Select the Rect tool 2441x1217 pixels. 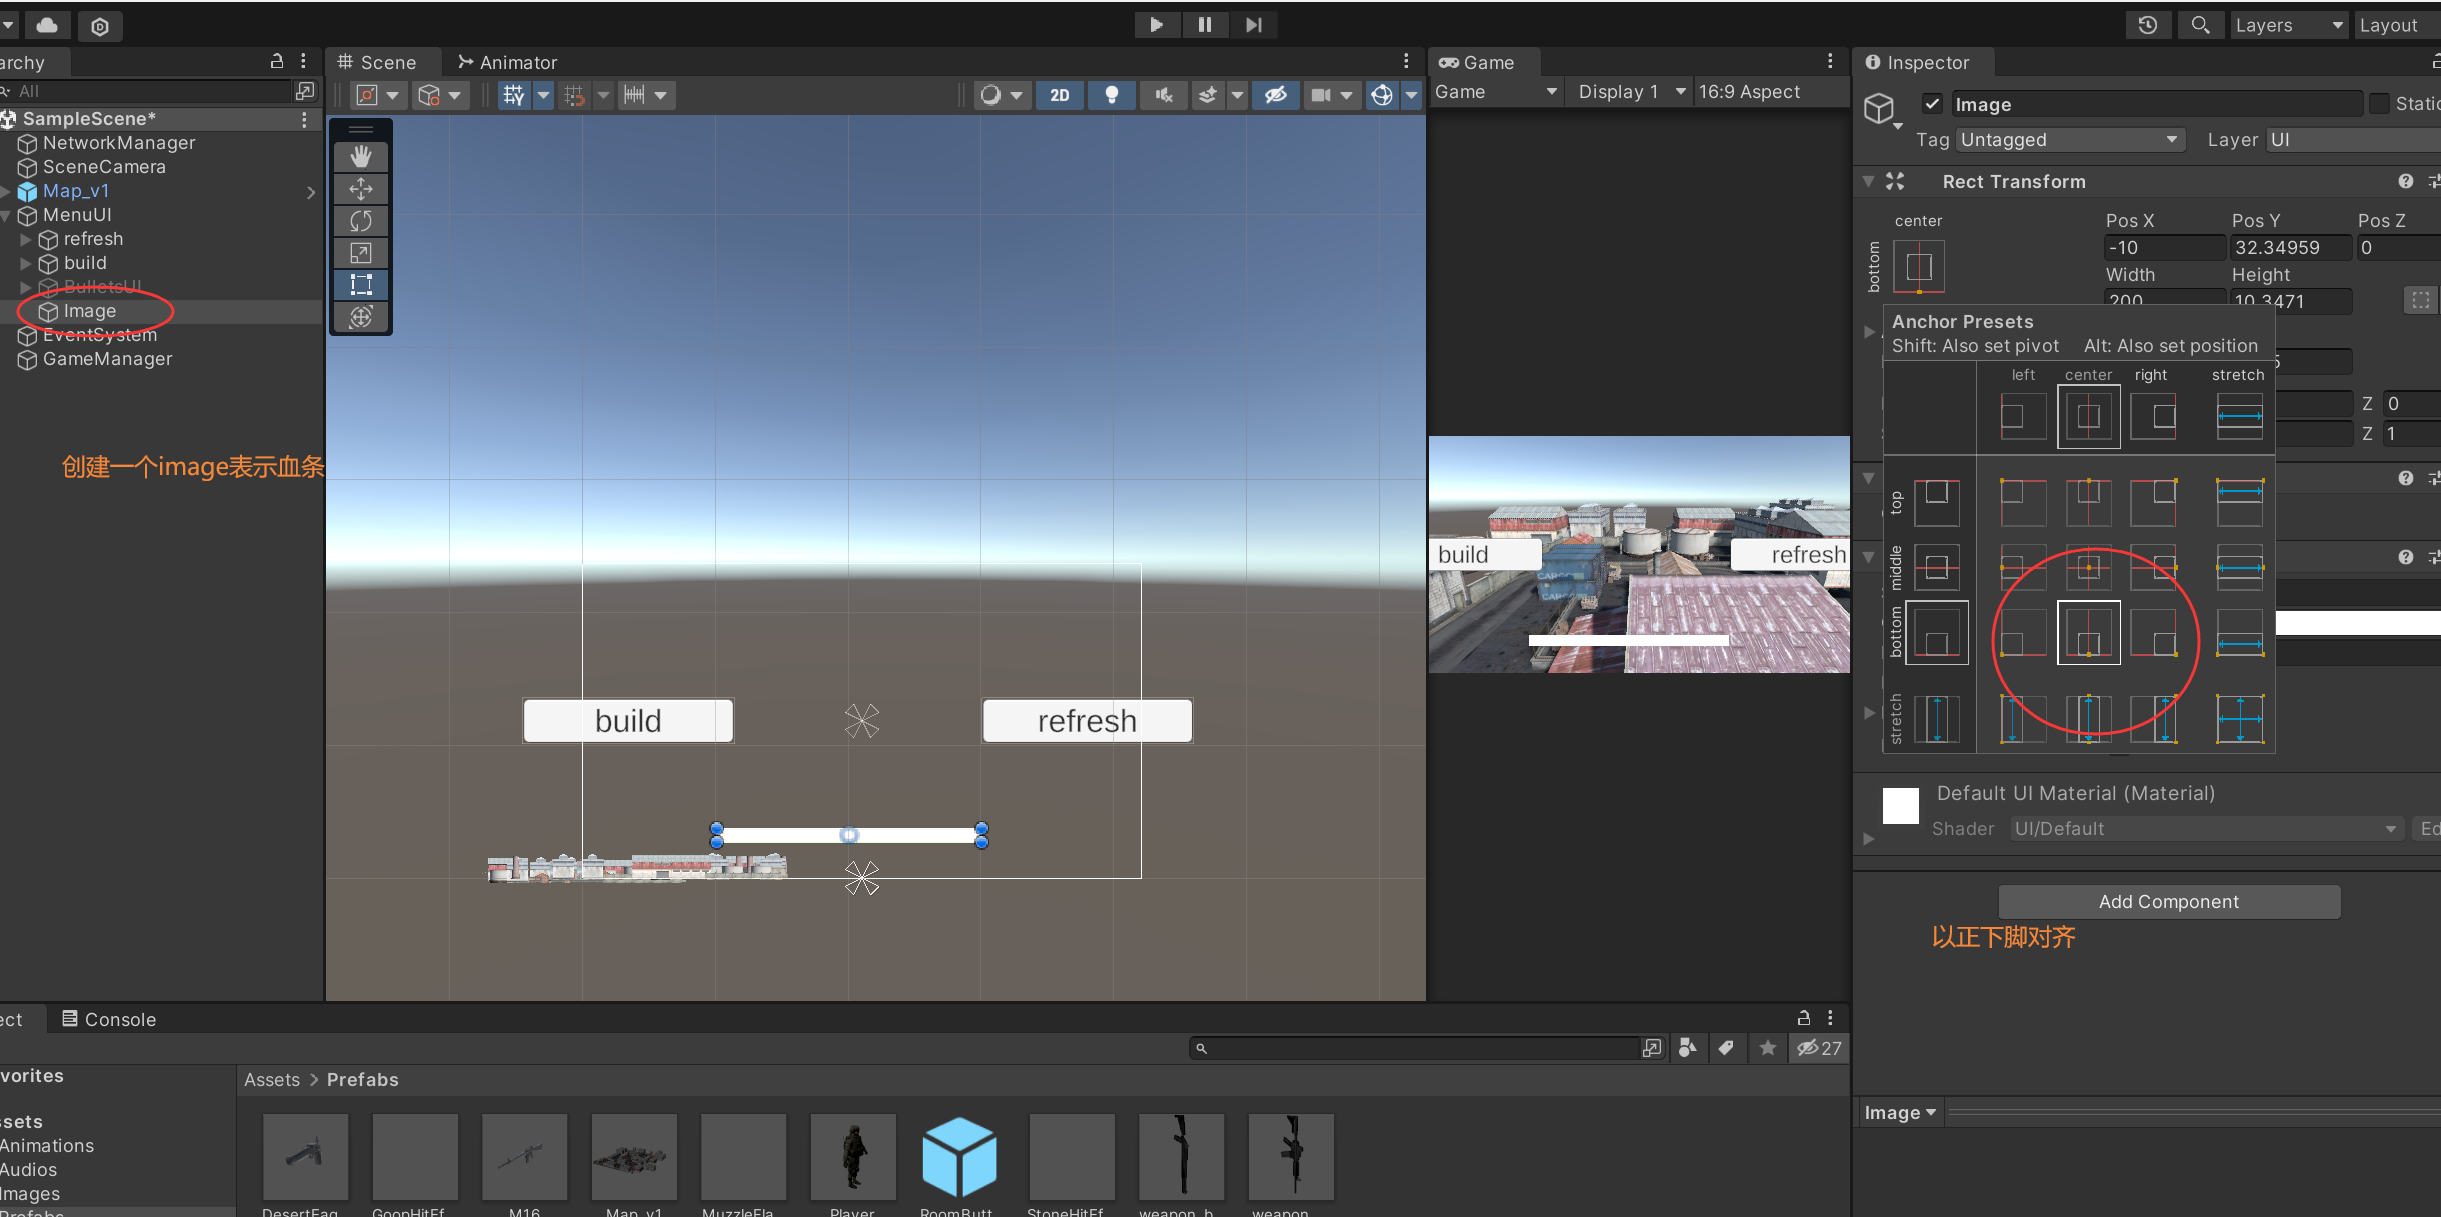tap(361, 285)
